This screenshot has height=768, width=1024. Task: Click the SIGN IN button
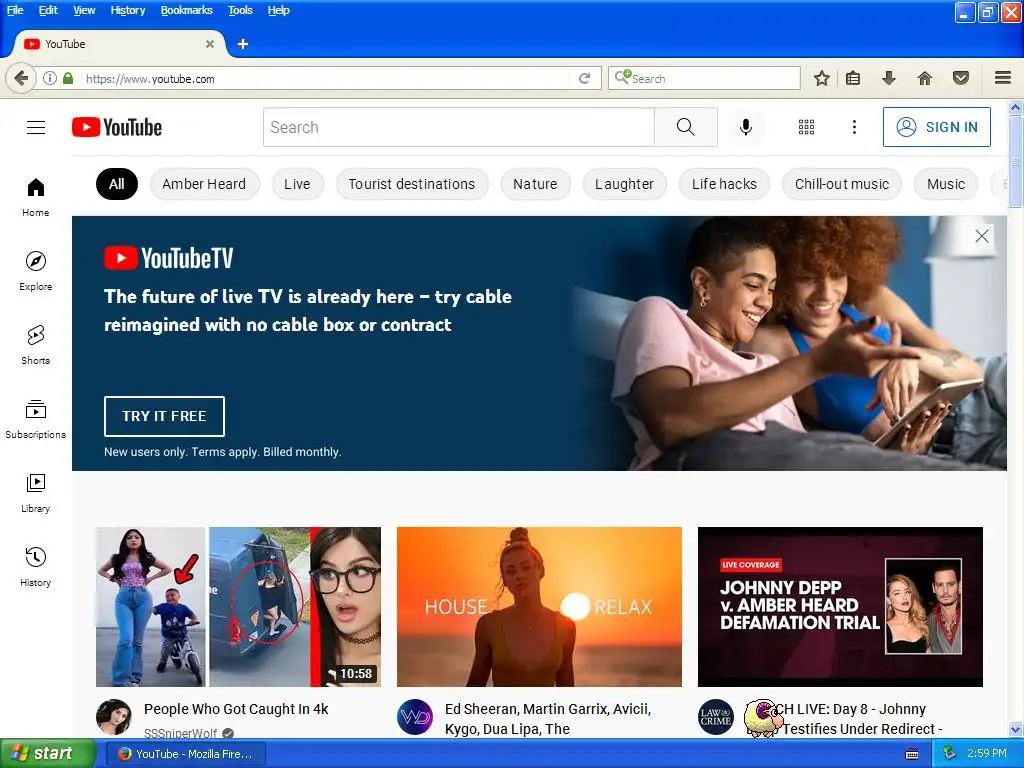pos(936,127)
